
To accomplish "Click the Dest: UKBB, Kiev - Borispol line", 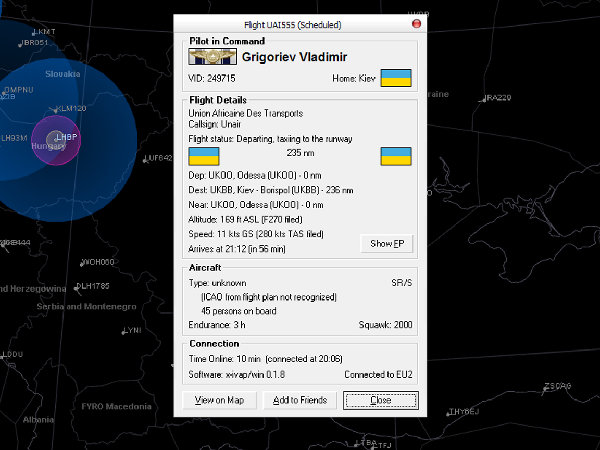I will click(271, 190).
